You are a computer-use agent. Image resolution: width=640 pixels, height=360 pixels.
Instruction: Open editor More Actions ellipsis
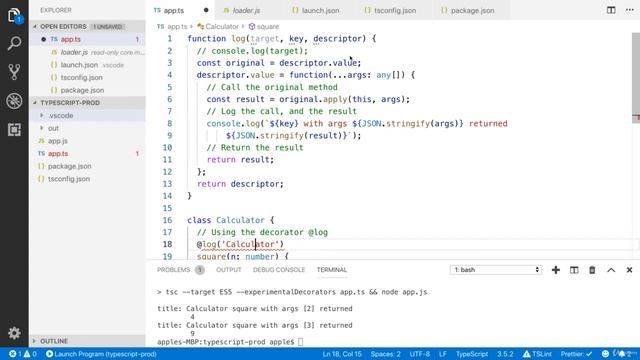(x=630, y=10)
